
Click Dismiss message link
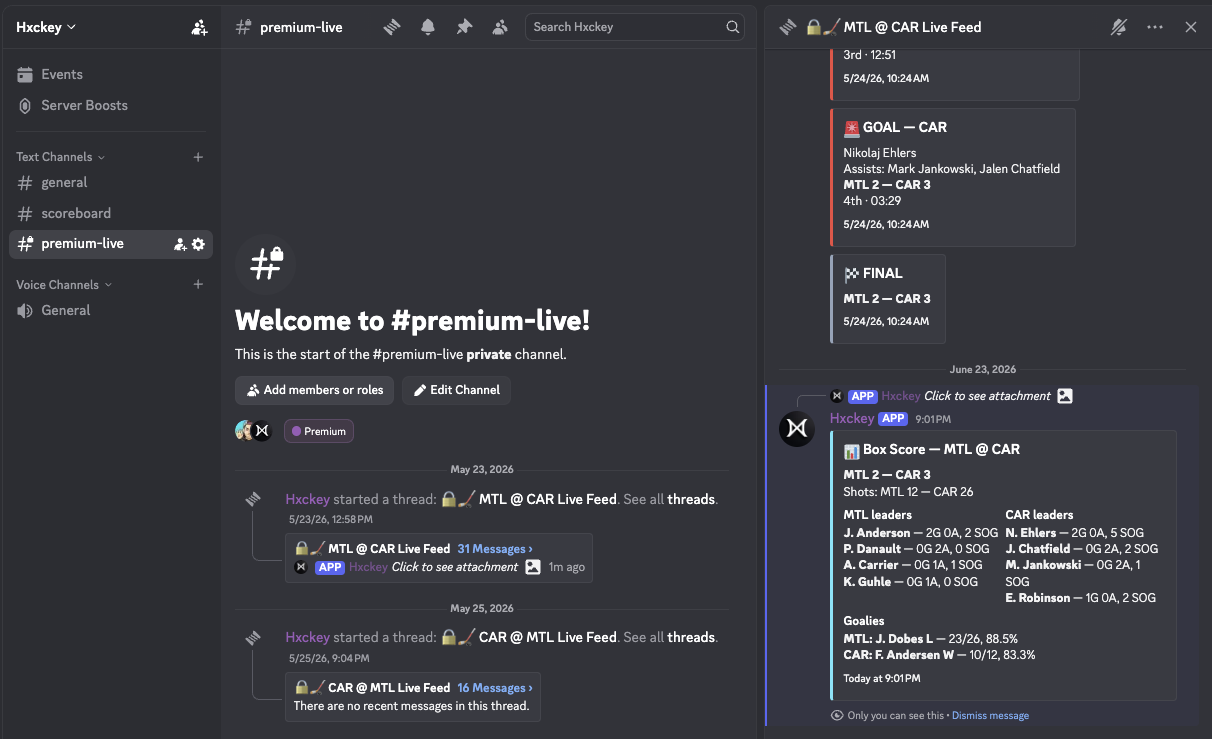pos(990,716)
